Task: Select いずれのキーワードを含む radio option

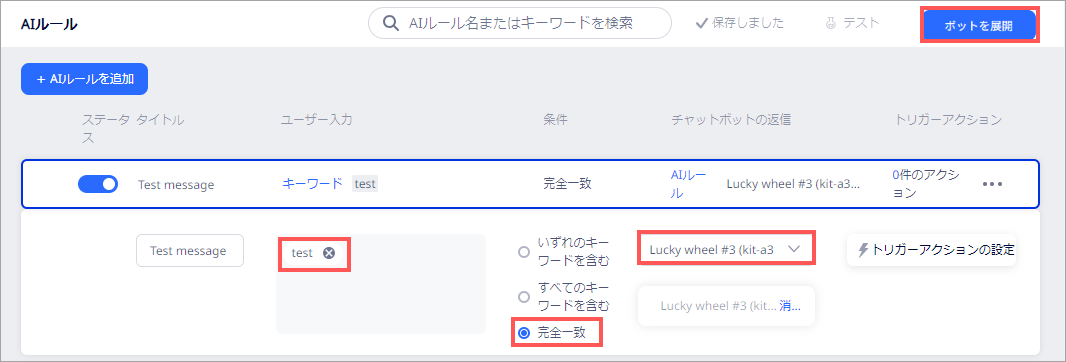Action: point(523,252)
